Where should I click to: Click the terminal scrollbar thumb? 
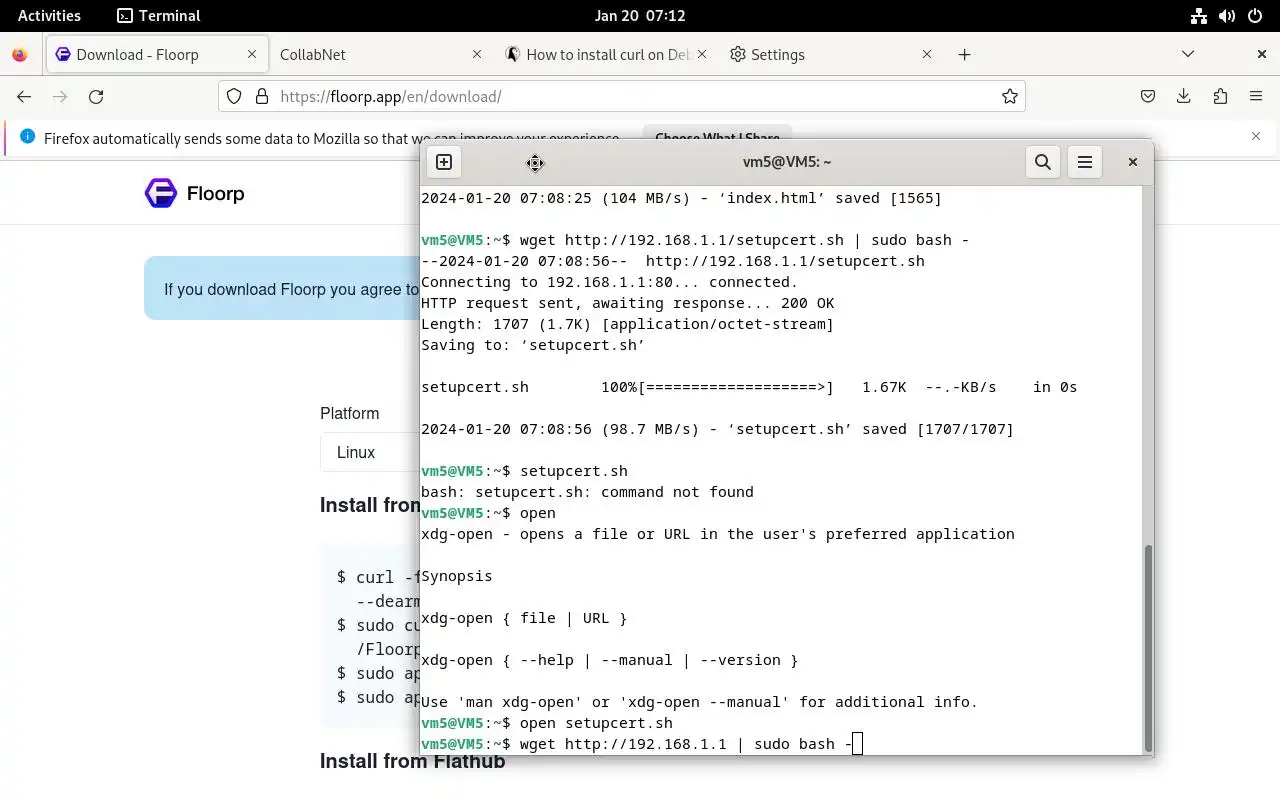point(1148,648)
